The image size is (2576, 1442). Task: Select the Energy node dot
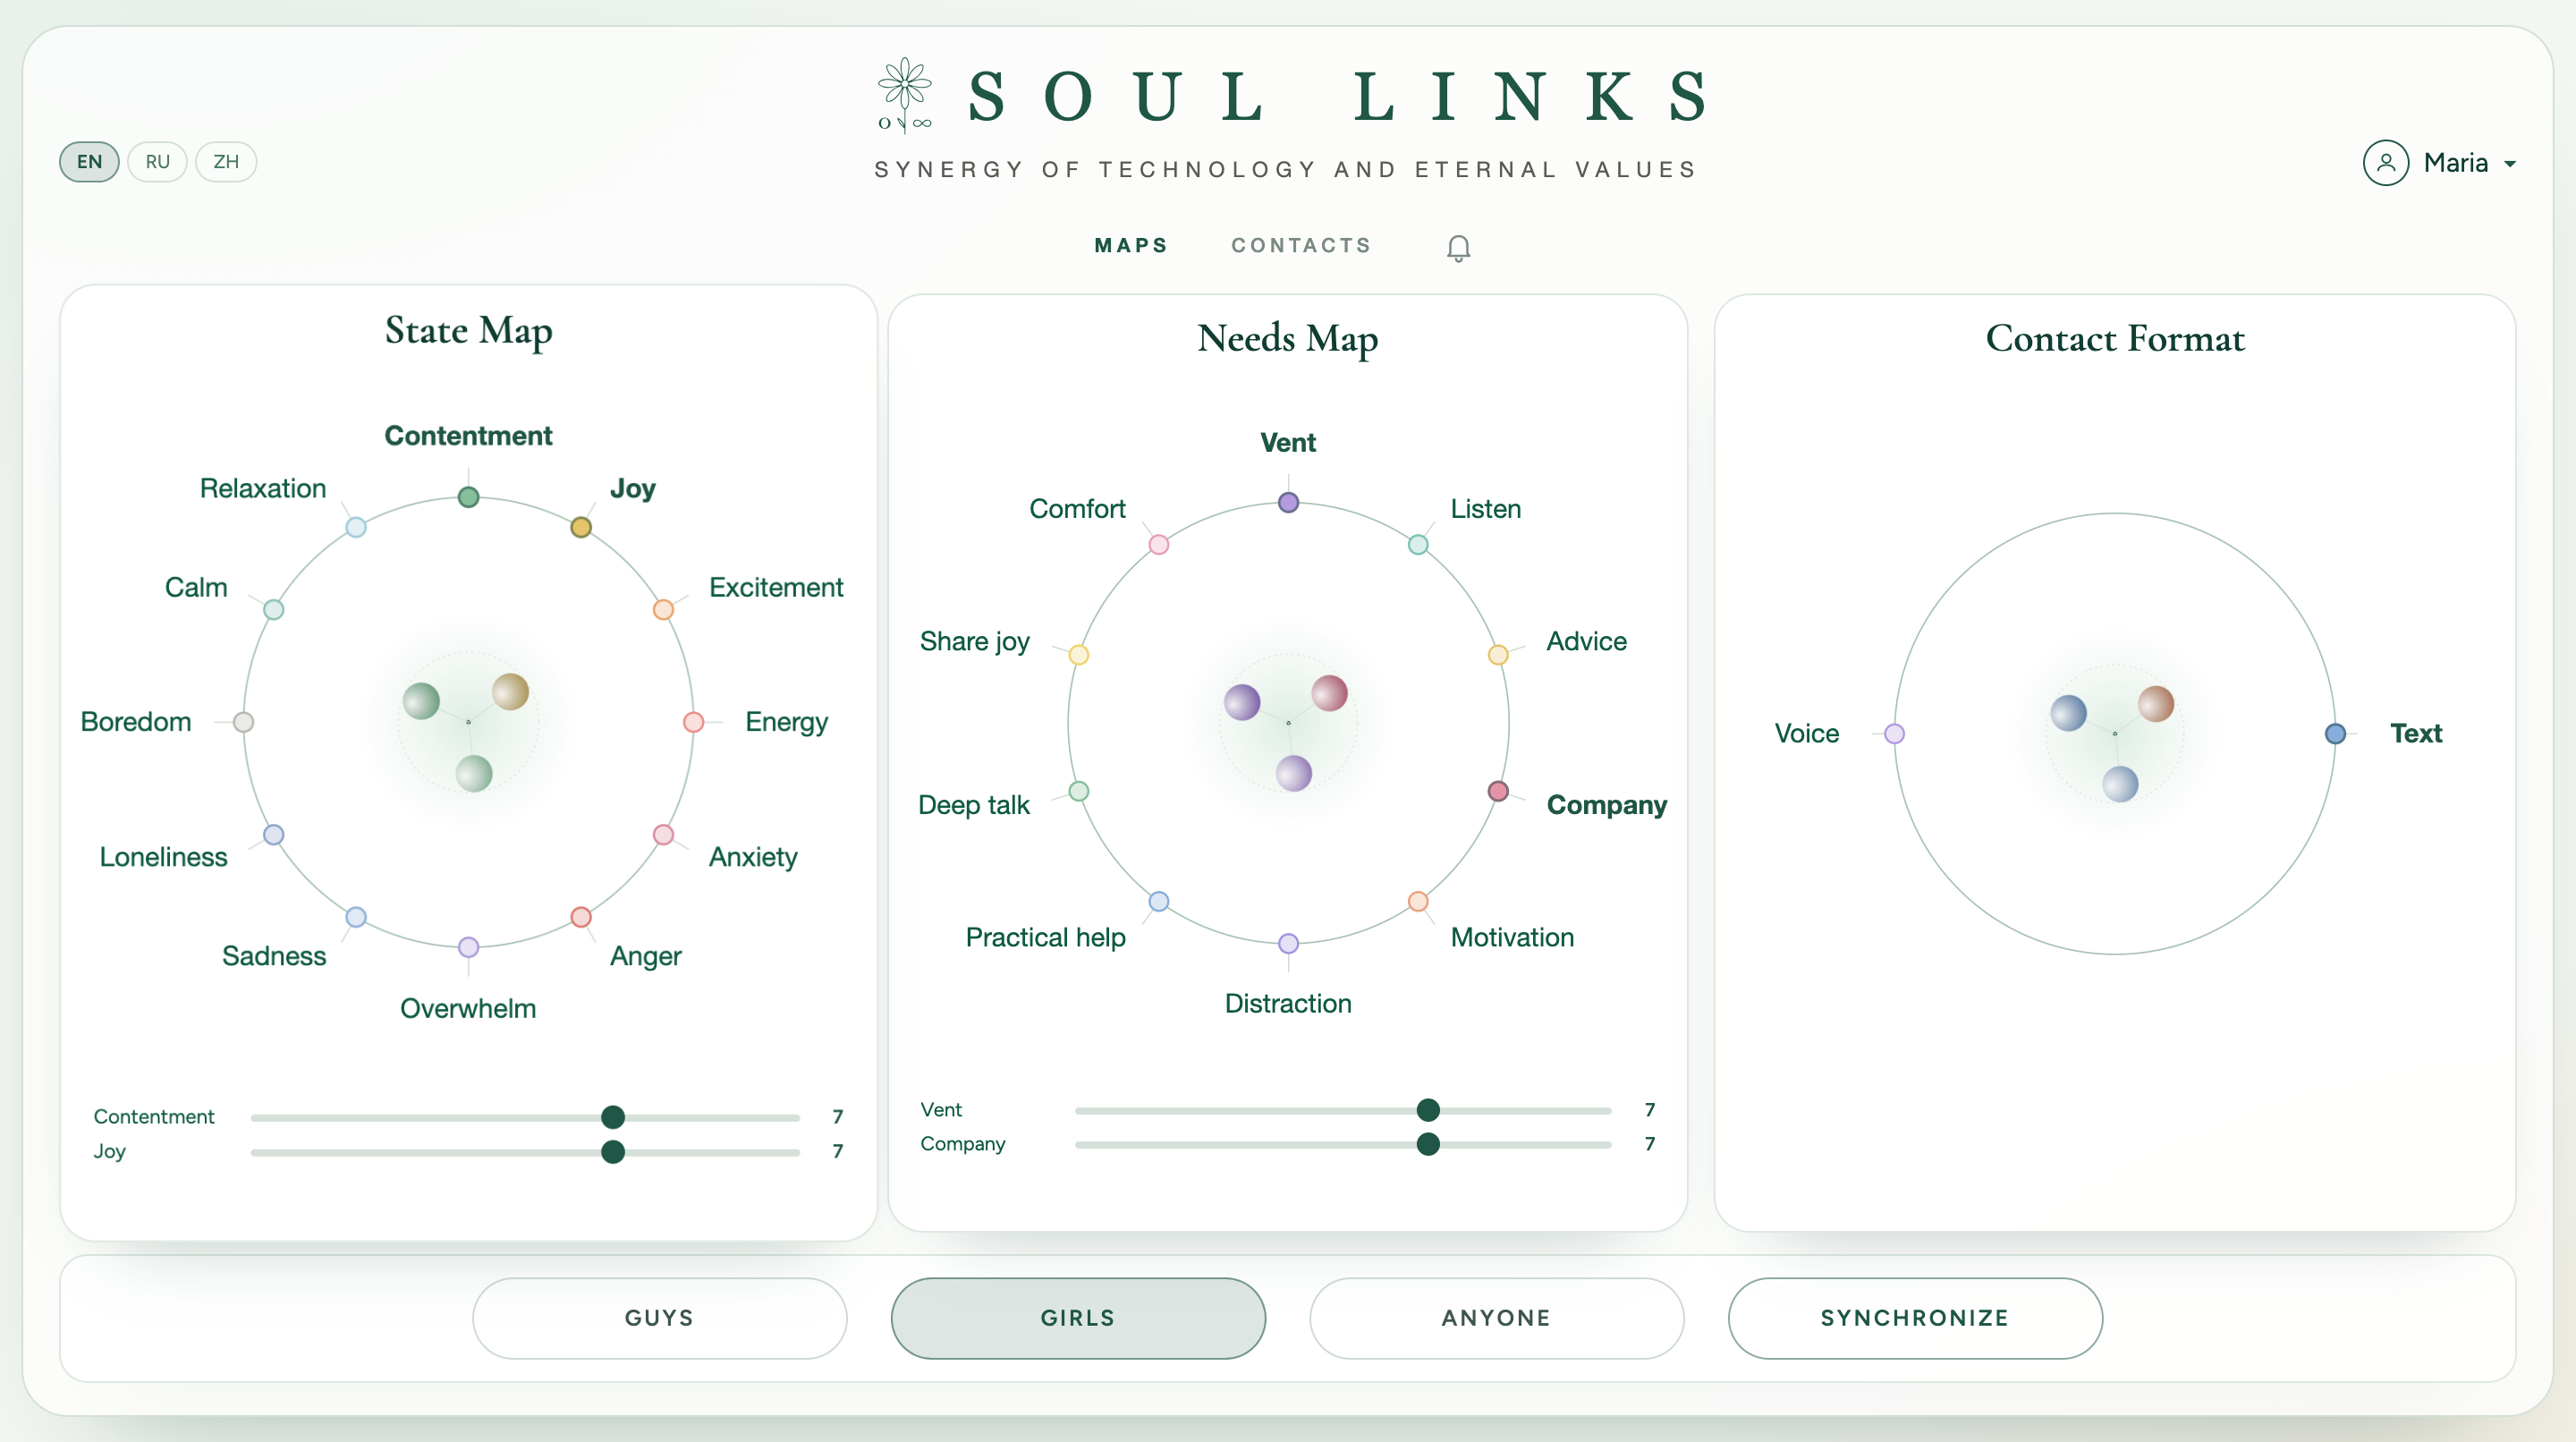pos(693,722)
